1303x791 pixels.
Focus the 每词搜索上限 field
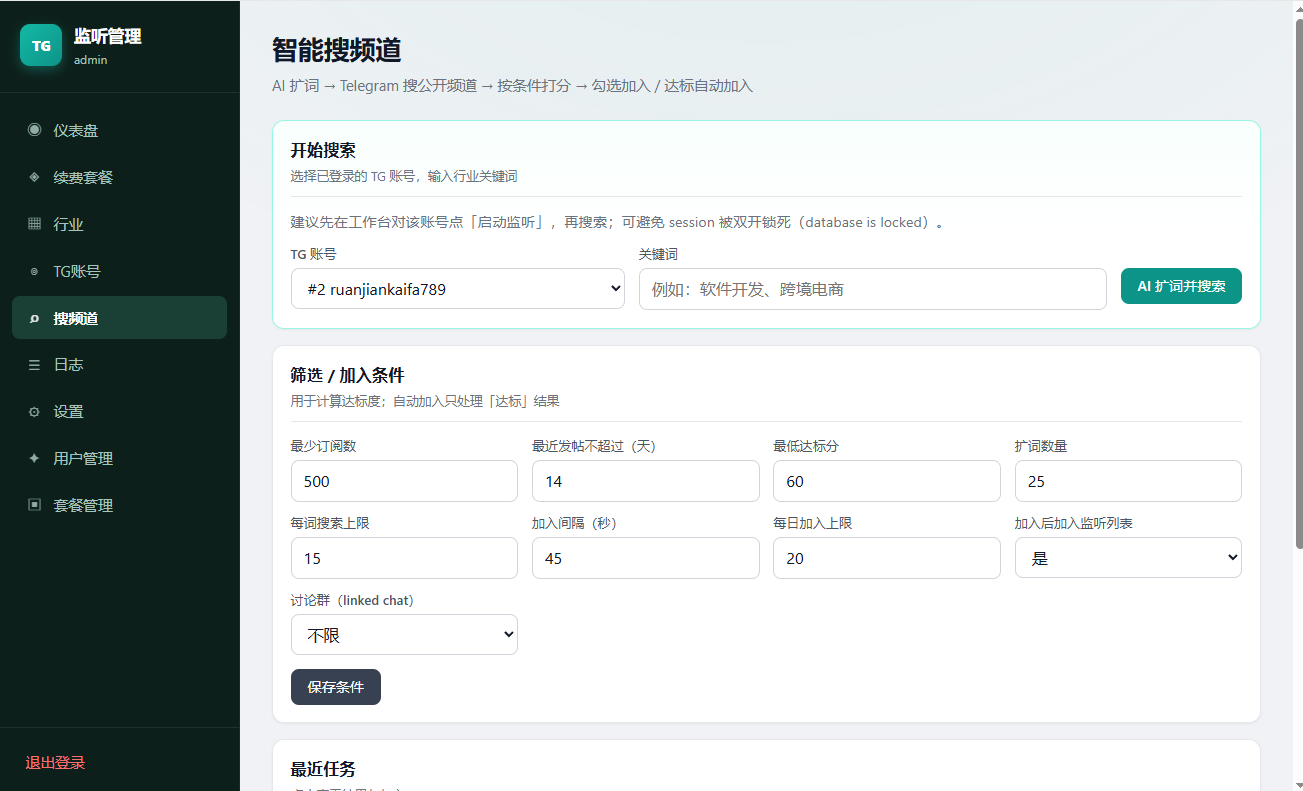[404, 558]
